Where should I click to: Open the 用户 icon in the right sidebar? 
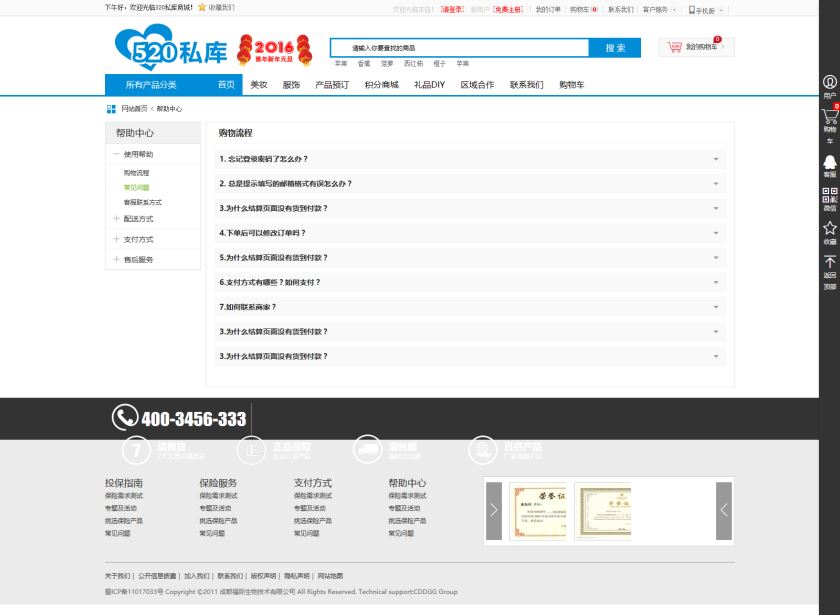coord(829,82)
